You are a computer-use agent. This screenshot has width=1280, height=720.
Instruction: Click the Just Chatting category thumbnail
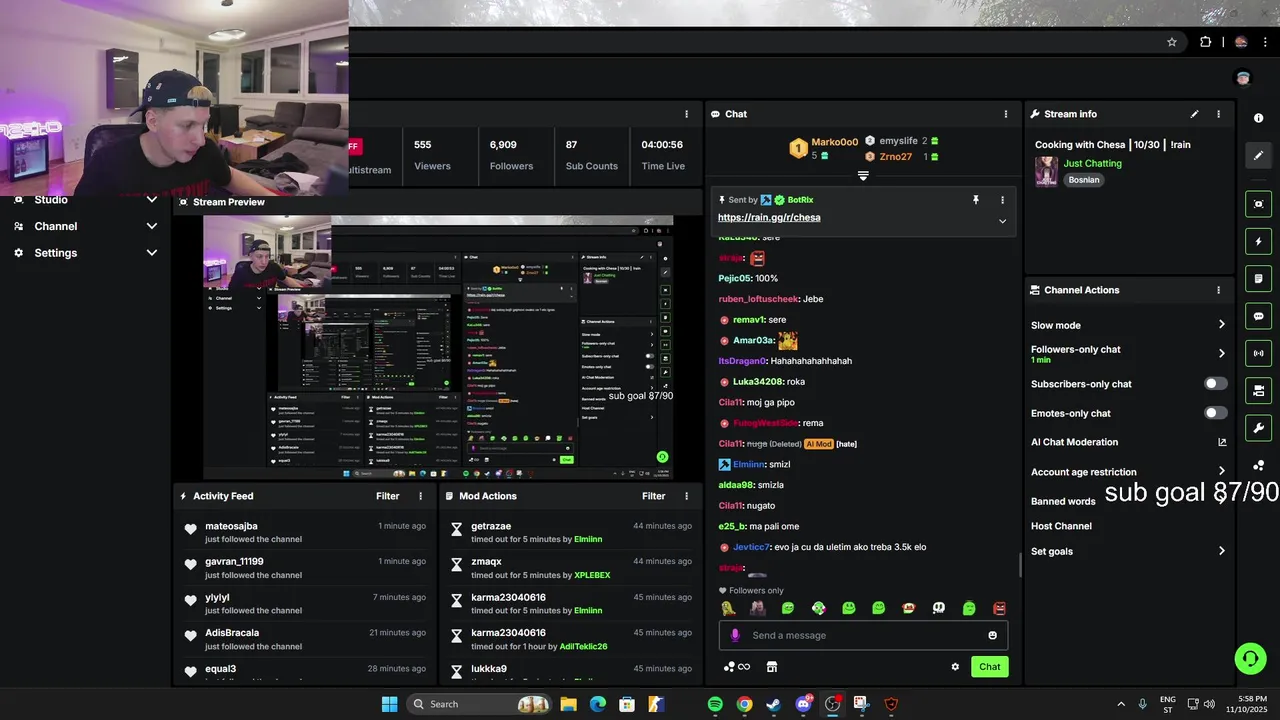tap(1046, 171)
